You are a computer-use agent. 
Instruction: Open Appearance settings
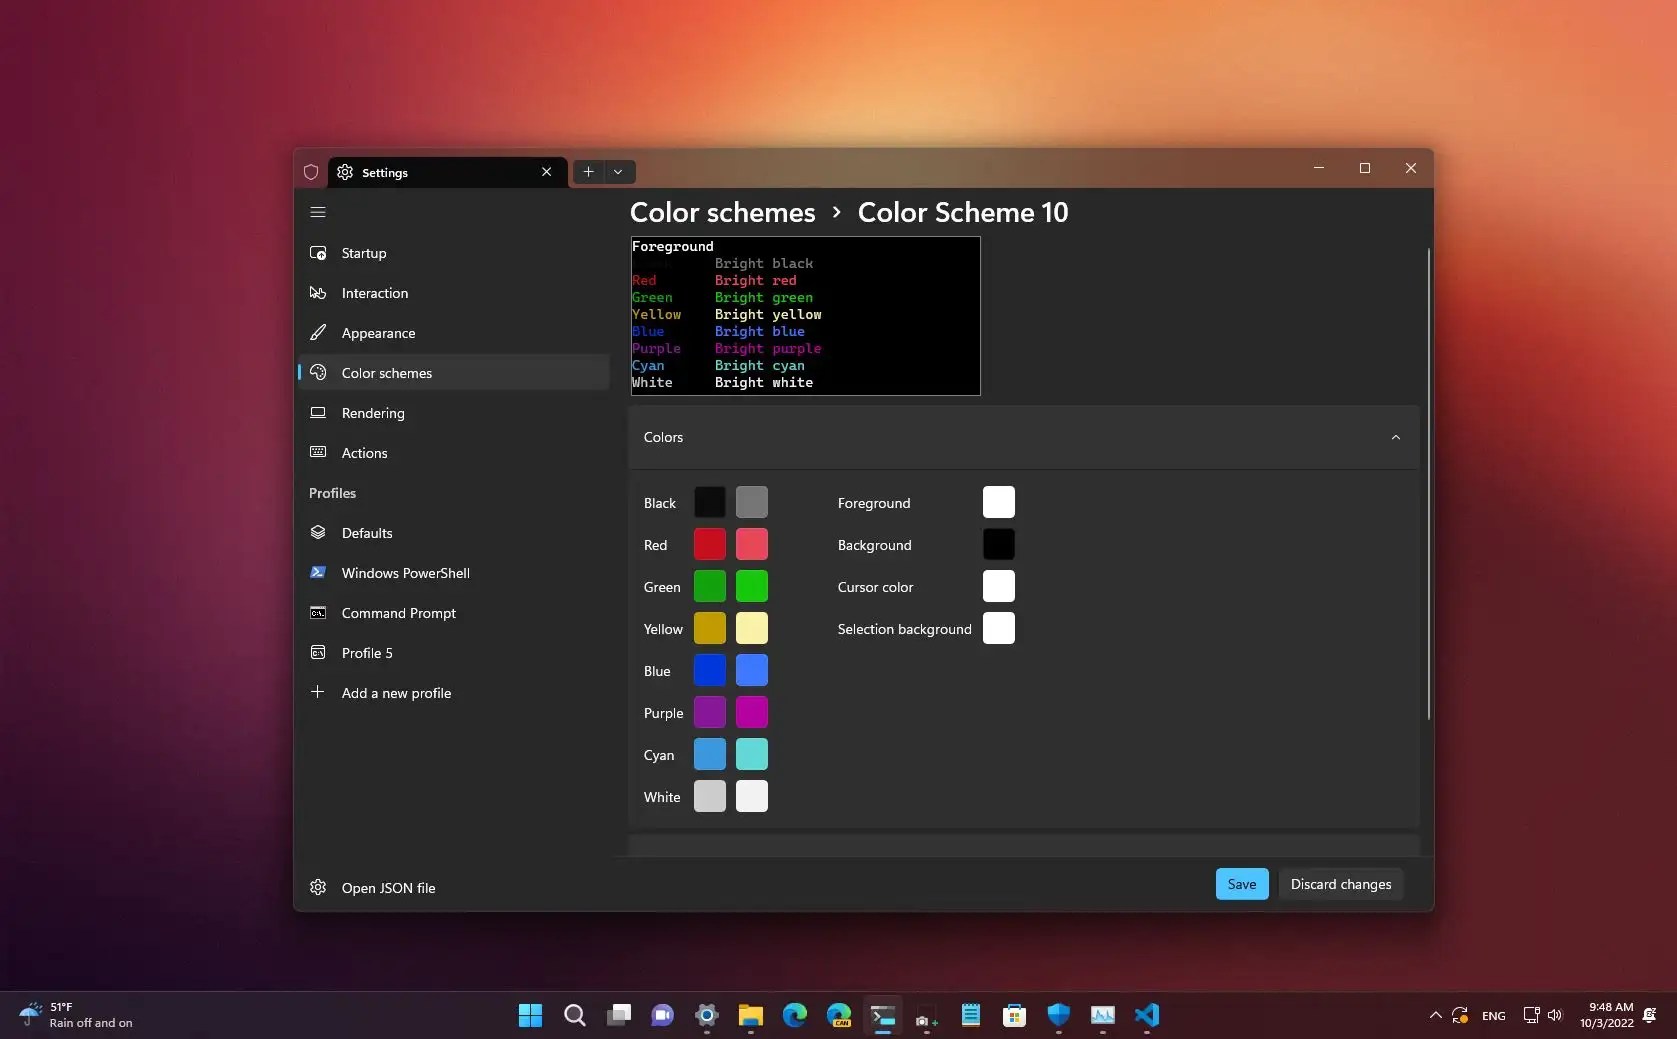tap(378, 333)
